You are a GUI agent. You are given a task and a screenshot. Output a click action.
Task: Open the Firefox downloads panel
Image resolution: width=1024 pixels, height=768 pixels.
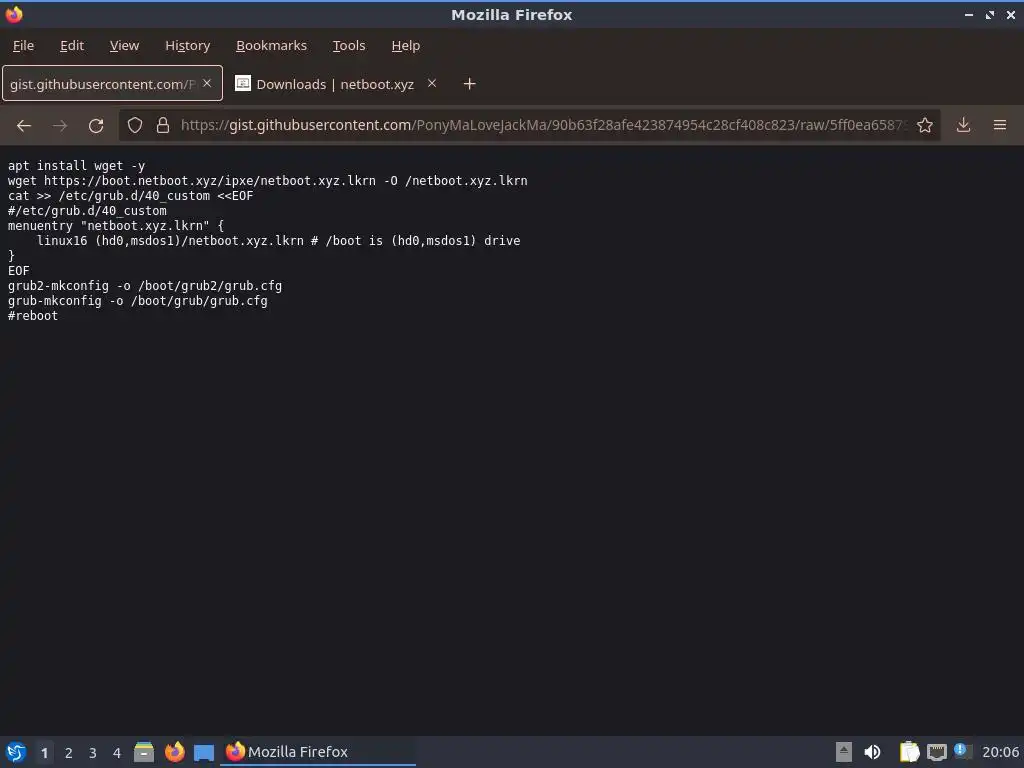coord(963,125)
